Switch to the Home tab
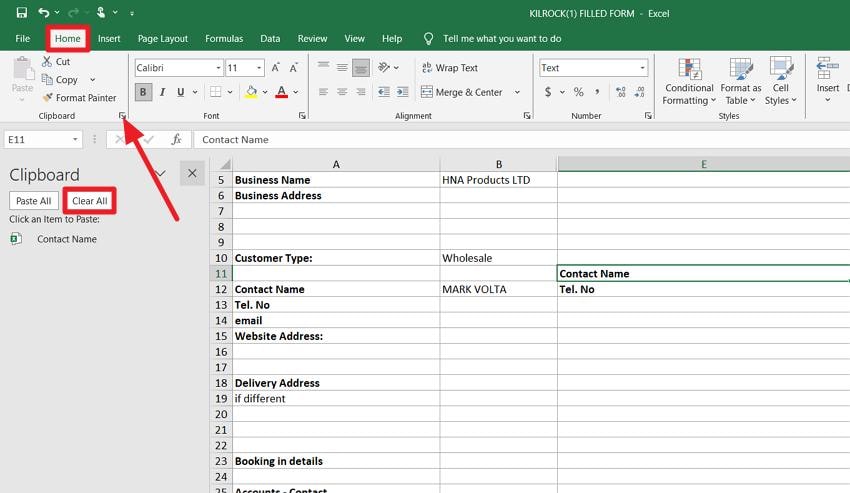Image resolution: width=850 pixels, height=493 pixels. tap(67, 39)
